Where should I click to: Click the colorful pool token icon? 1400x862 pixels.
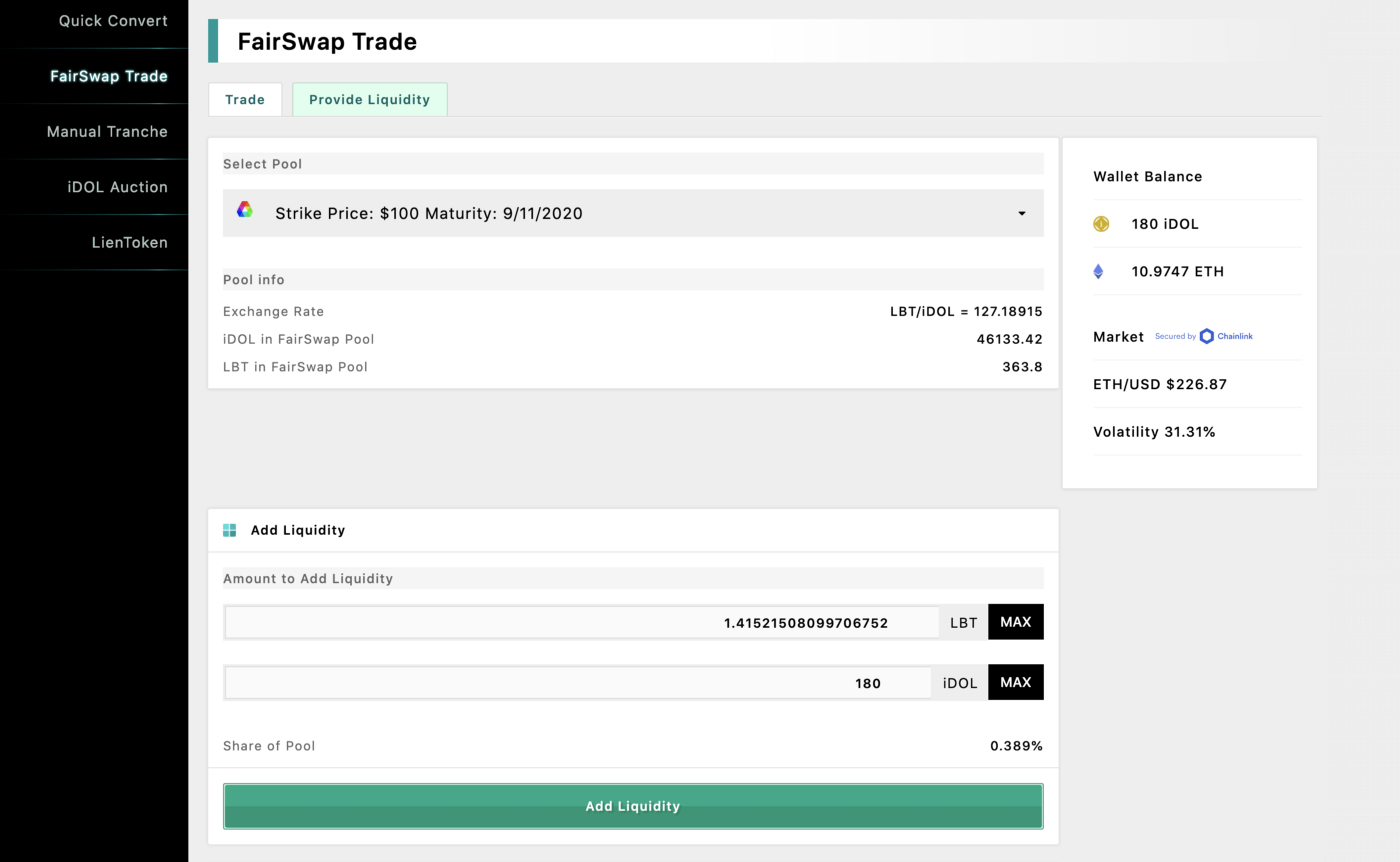pyautogui.click(x=245, y=210)
